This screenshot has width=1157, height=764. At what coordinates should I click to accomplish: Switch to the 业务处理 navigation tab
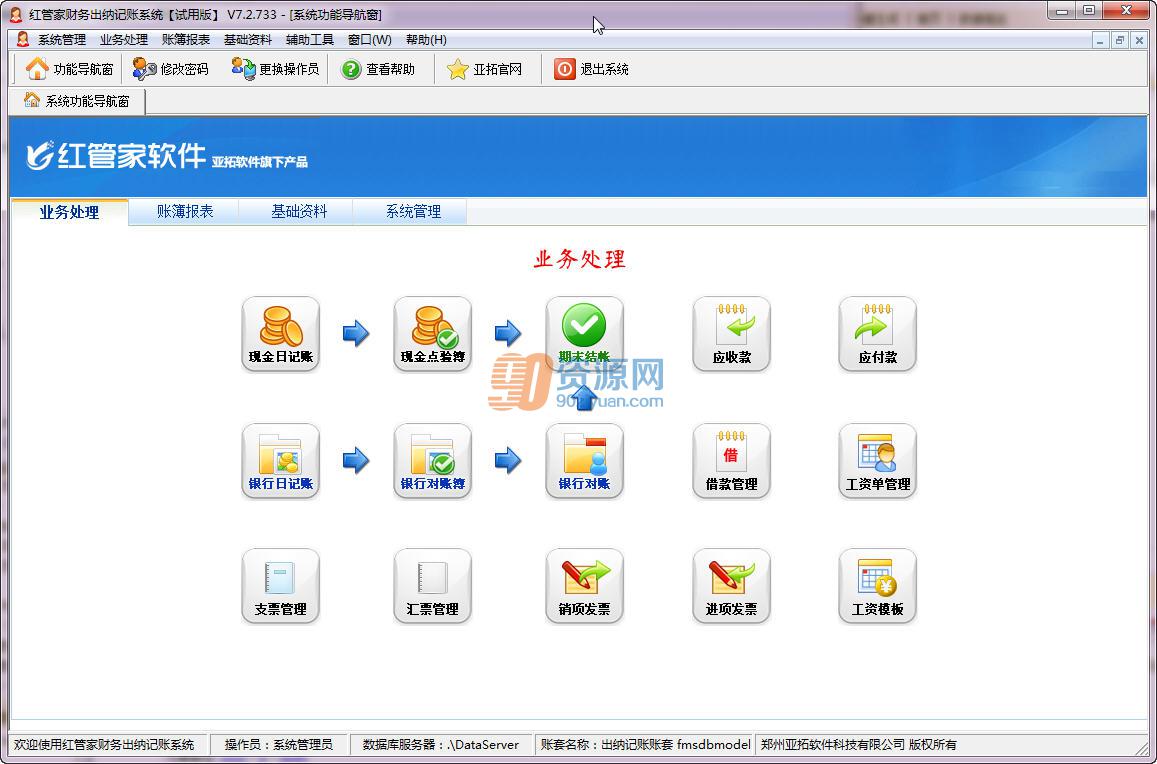pos(69,212)
